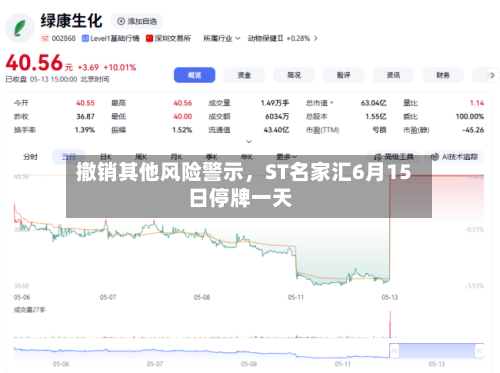
Task: Click left handle of chart range slider
Action: pyautogui.click(x=394, y=351)
